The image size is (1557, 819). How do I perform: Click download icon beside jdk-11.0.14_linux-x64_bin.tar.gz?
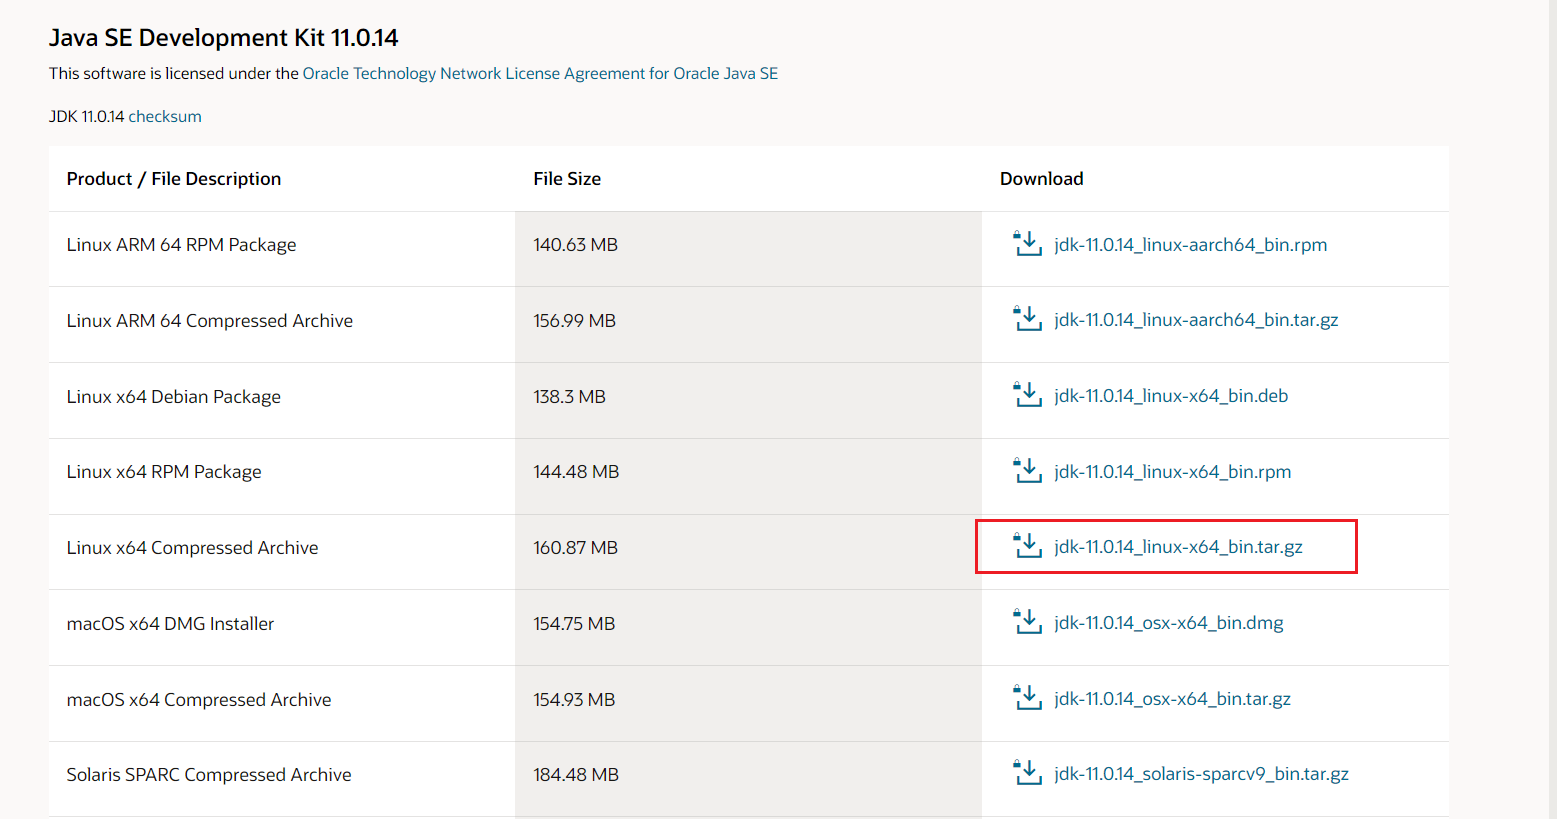pyautogui.click(x=1027, y=546)
